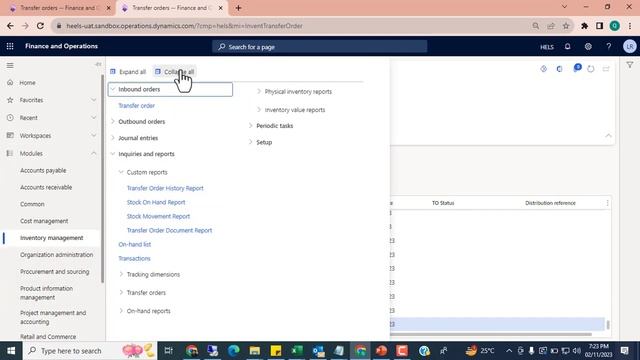640x360 pixels.
Task: Click the Collapse all button
Action: click(174, 72)
